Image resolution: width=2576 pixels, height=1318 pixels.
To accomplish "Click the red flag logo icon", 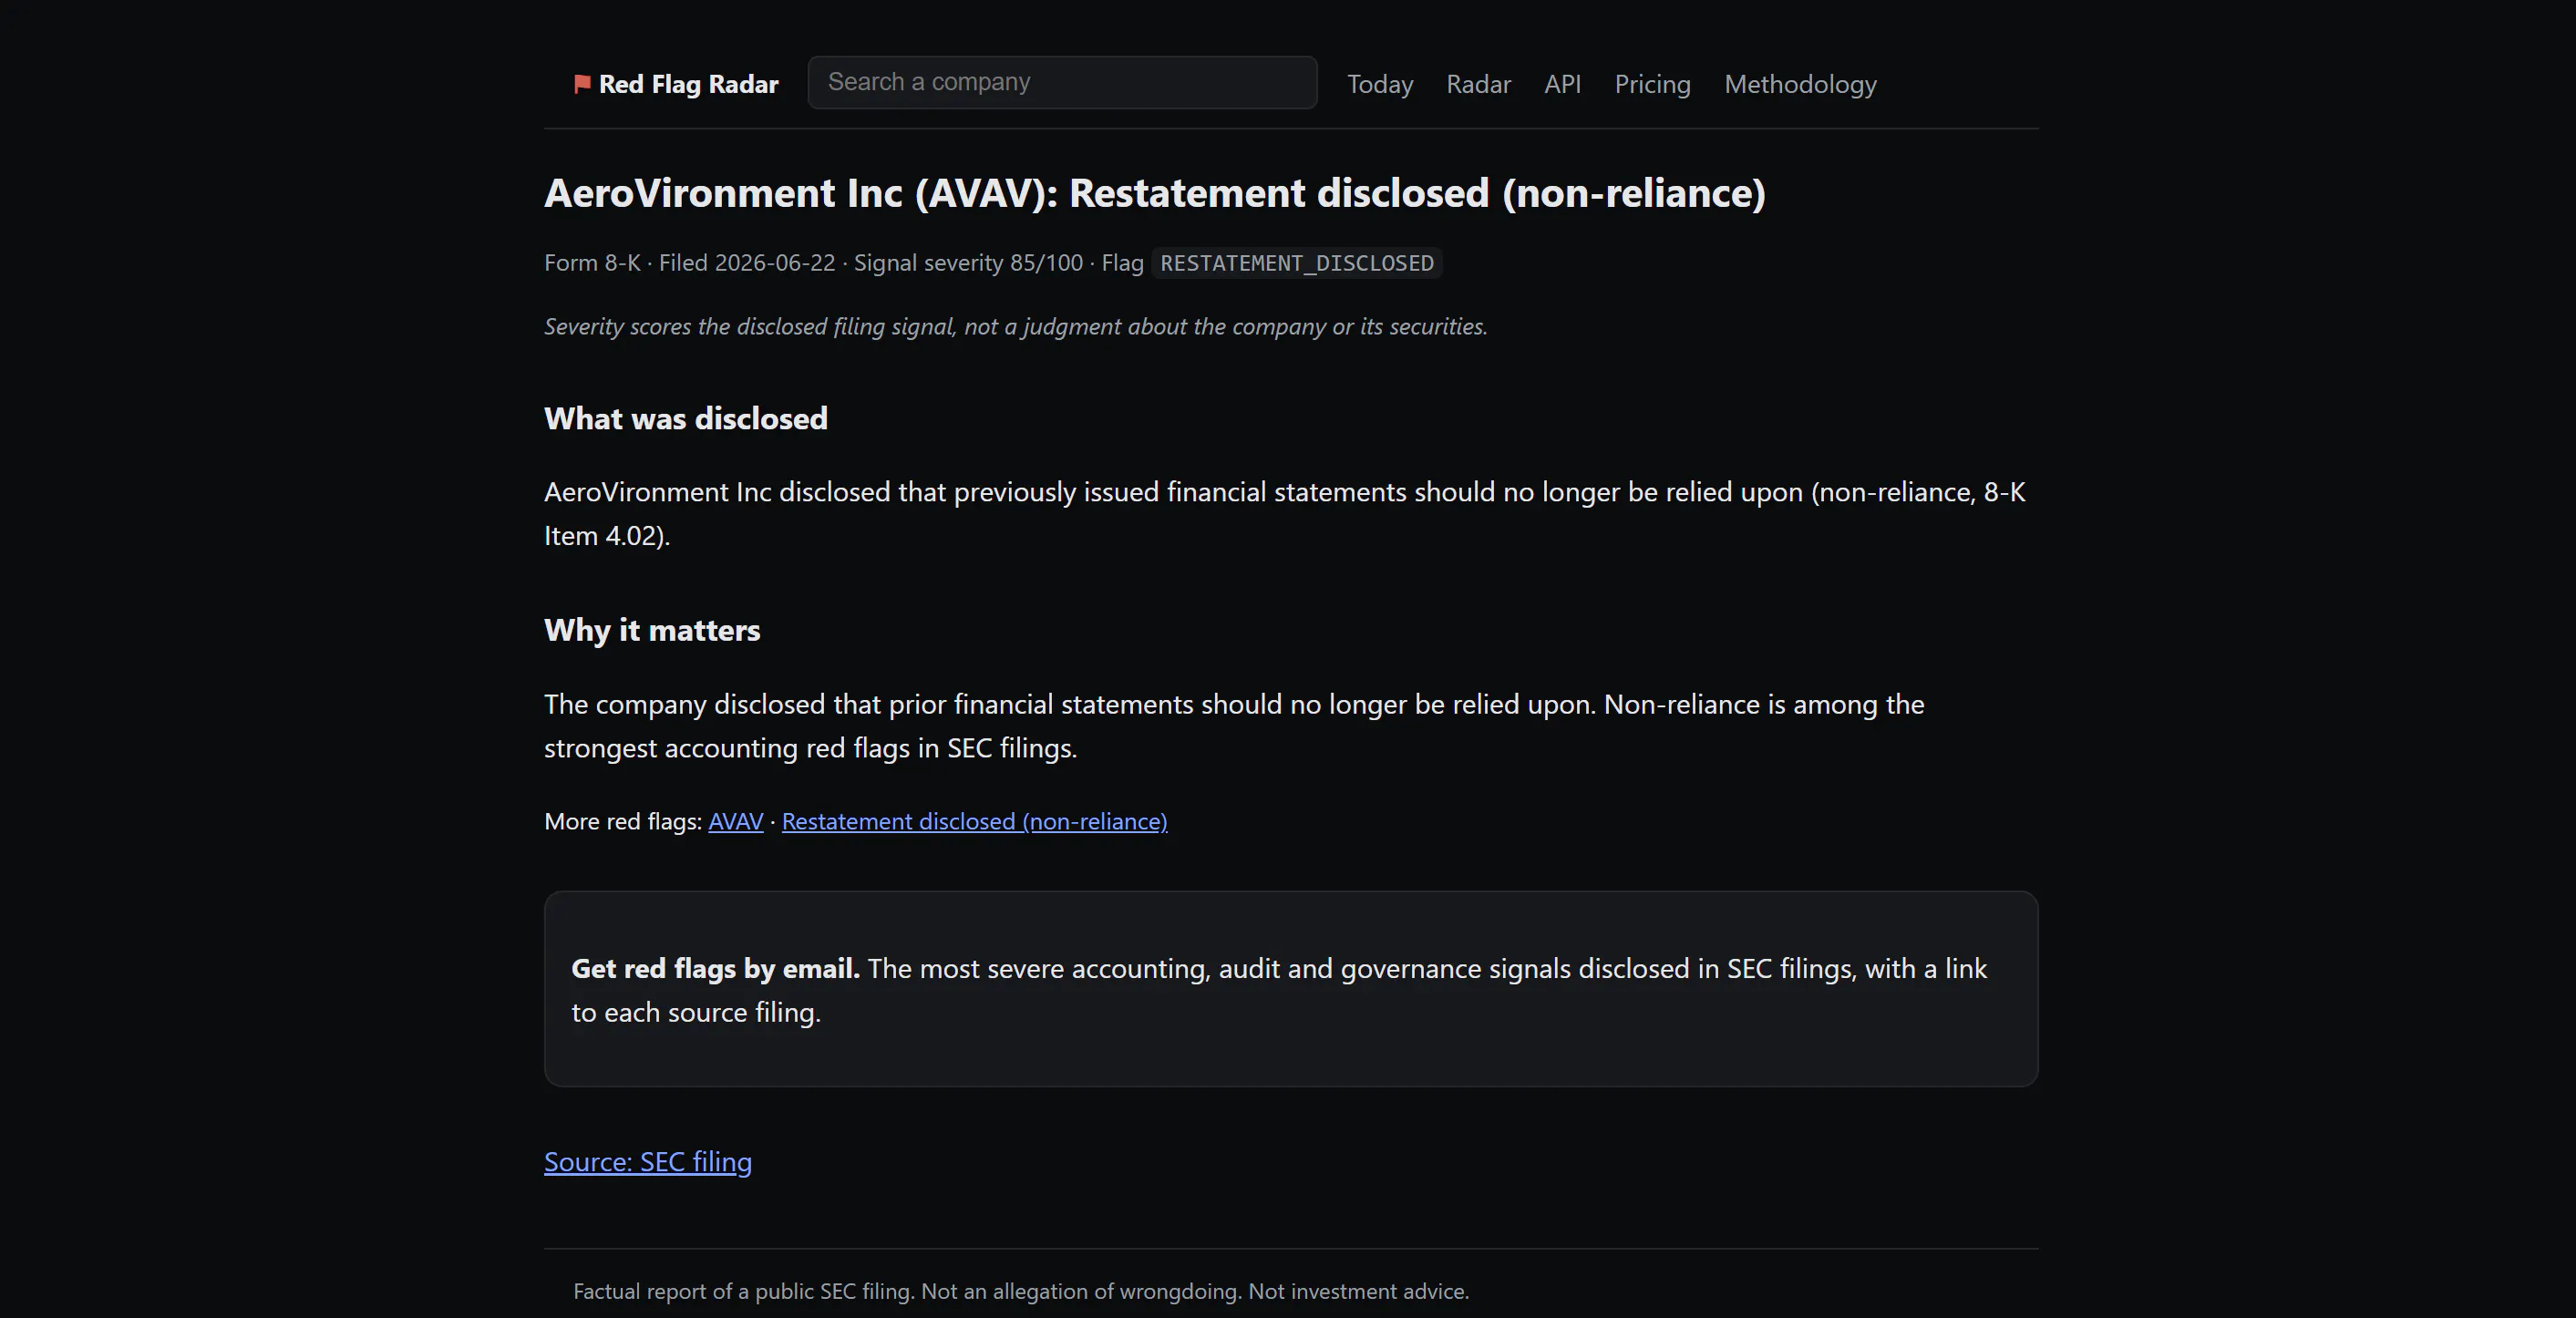I will pos(582,84).
